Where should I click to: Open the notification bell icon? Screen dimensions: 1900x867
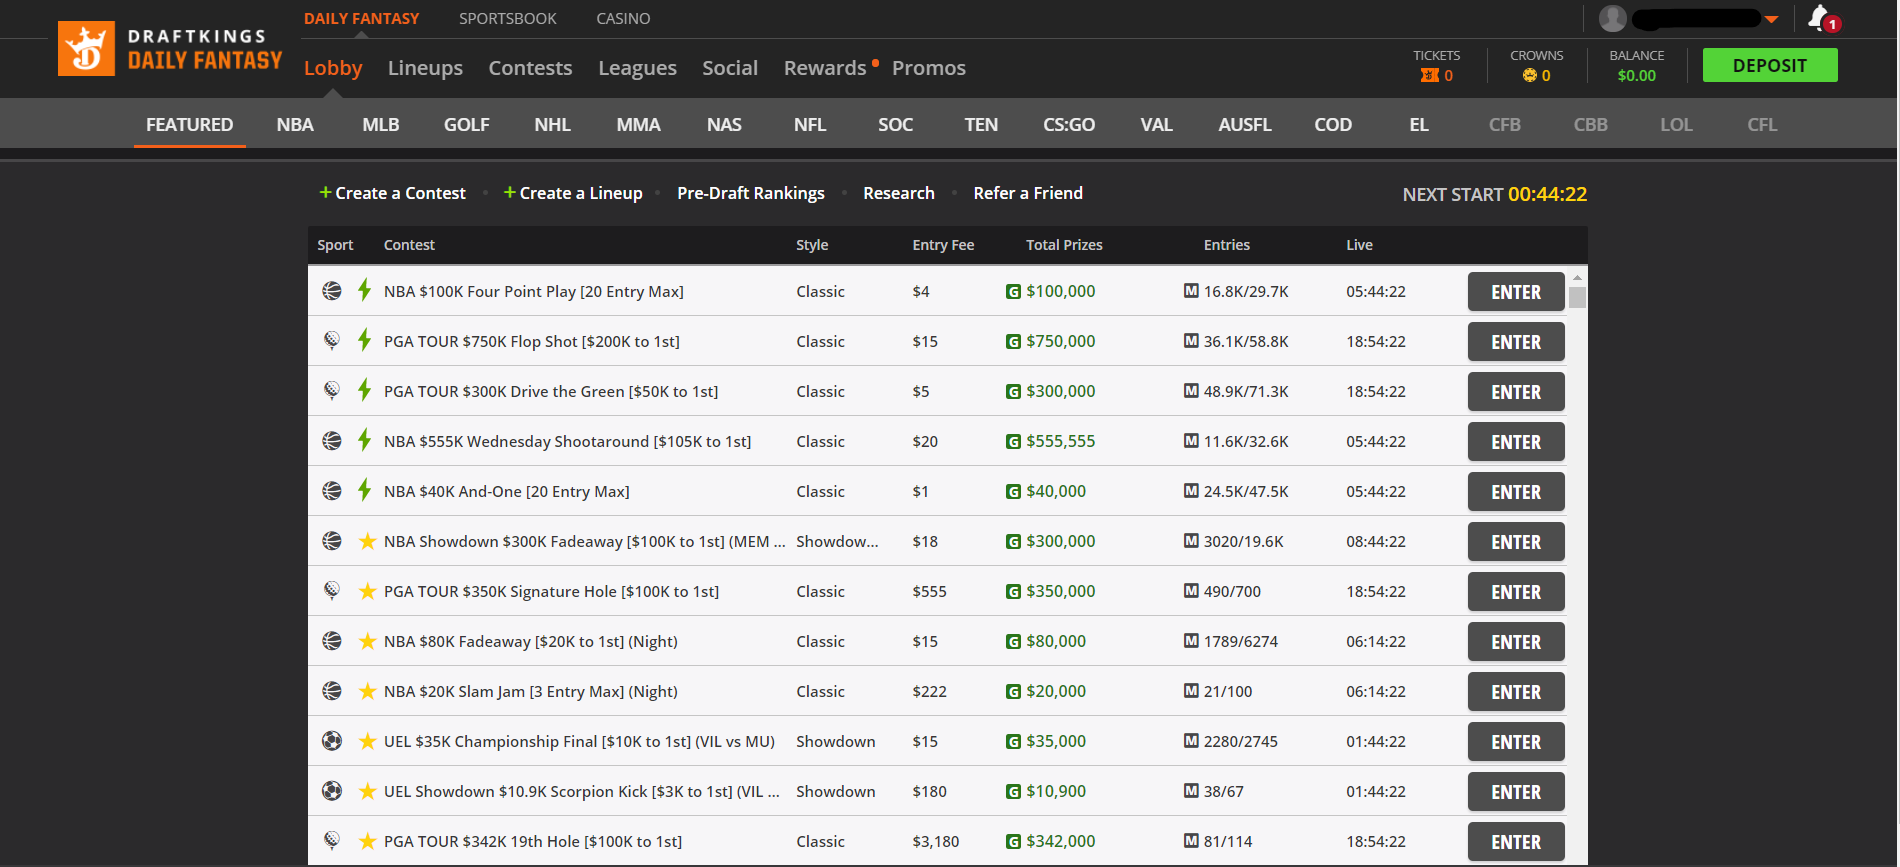pyautogui.click(x=1819, y=18)
